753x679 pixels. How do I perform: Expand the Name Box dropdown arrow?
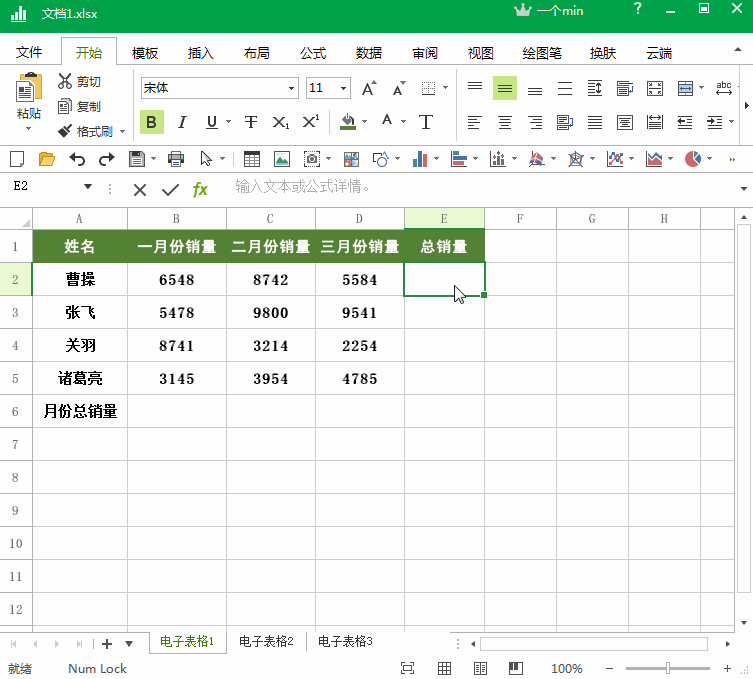[87, 187]
